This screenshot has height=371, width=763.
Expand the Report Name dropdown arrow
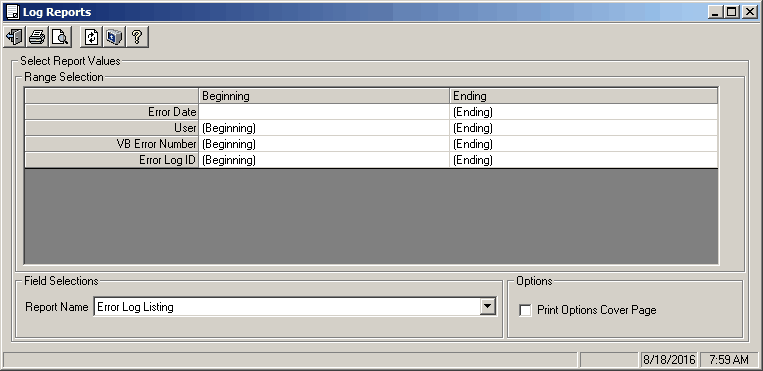pyautogui.click(x=487, y=307)
